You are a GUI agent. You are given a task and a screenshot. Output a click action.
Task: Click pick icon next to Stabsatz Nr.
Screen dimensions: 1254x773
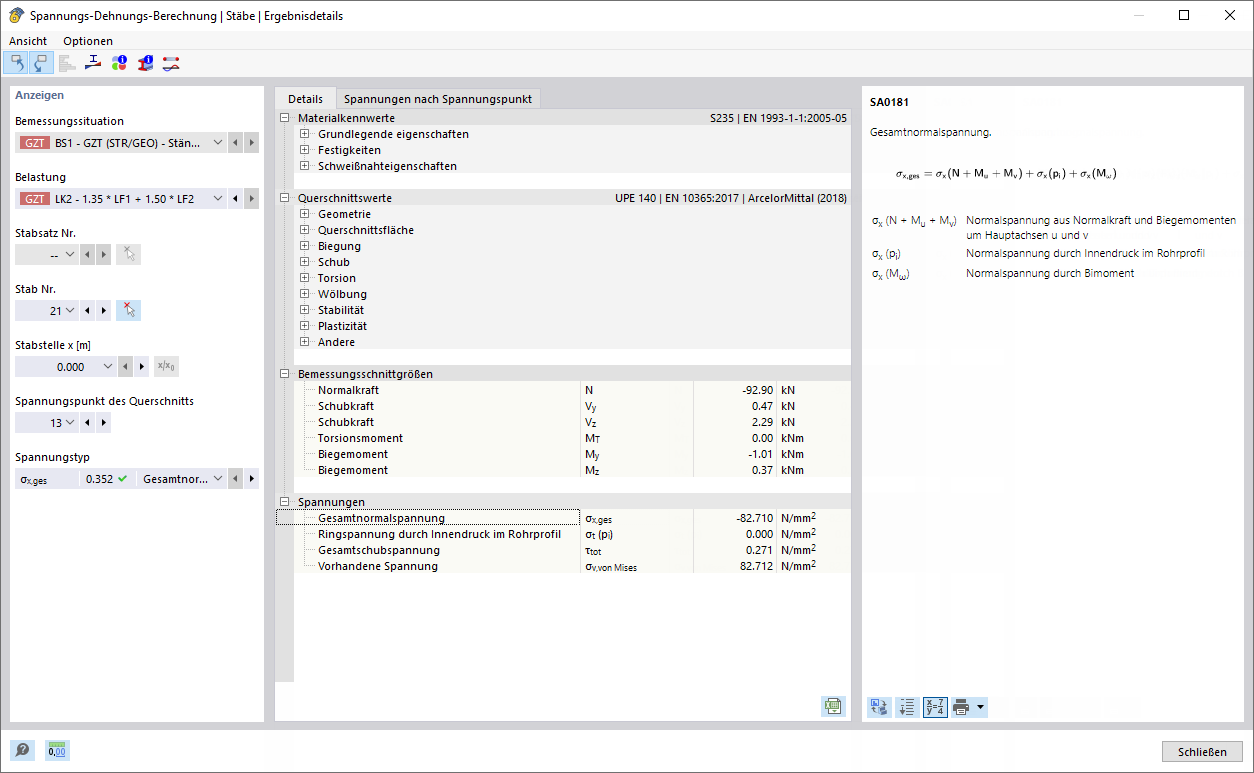tap(128, 254)
